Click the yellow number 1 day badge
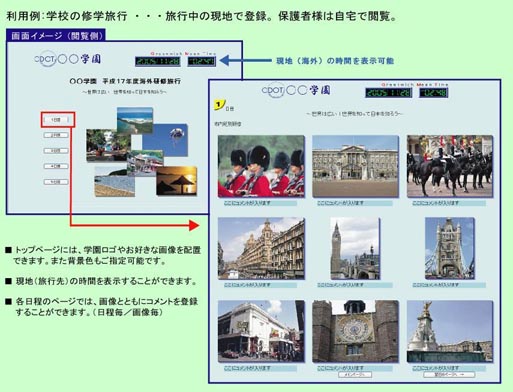Screen dimensions: 513x392 tap(219, 105)
